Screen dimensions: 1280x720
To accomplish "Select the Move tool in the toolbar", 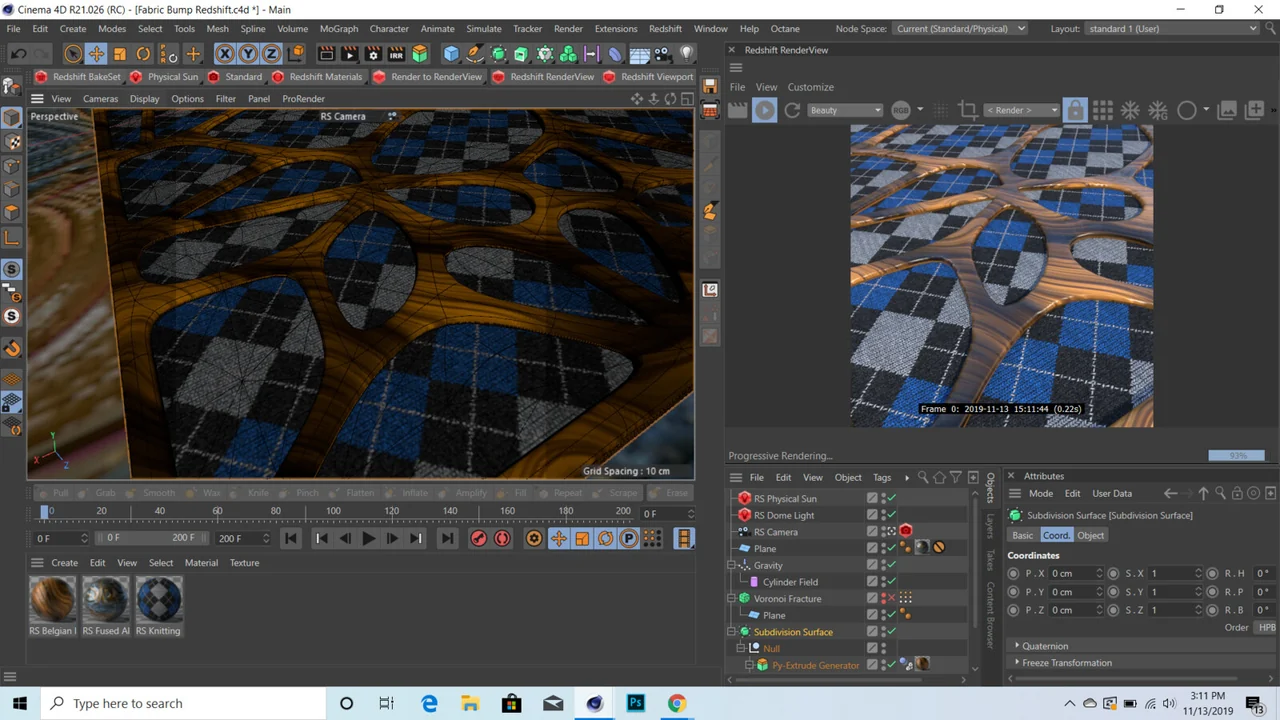I will point(96,54).
